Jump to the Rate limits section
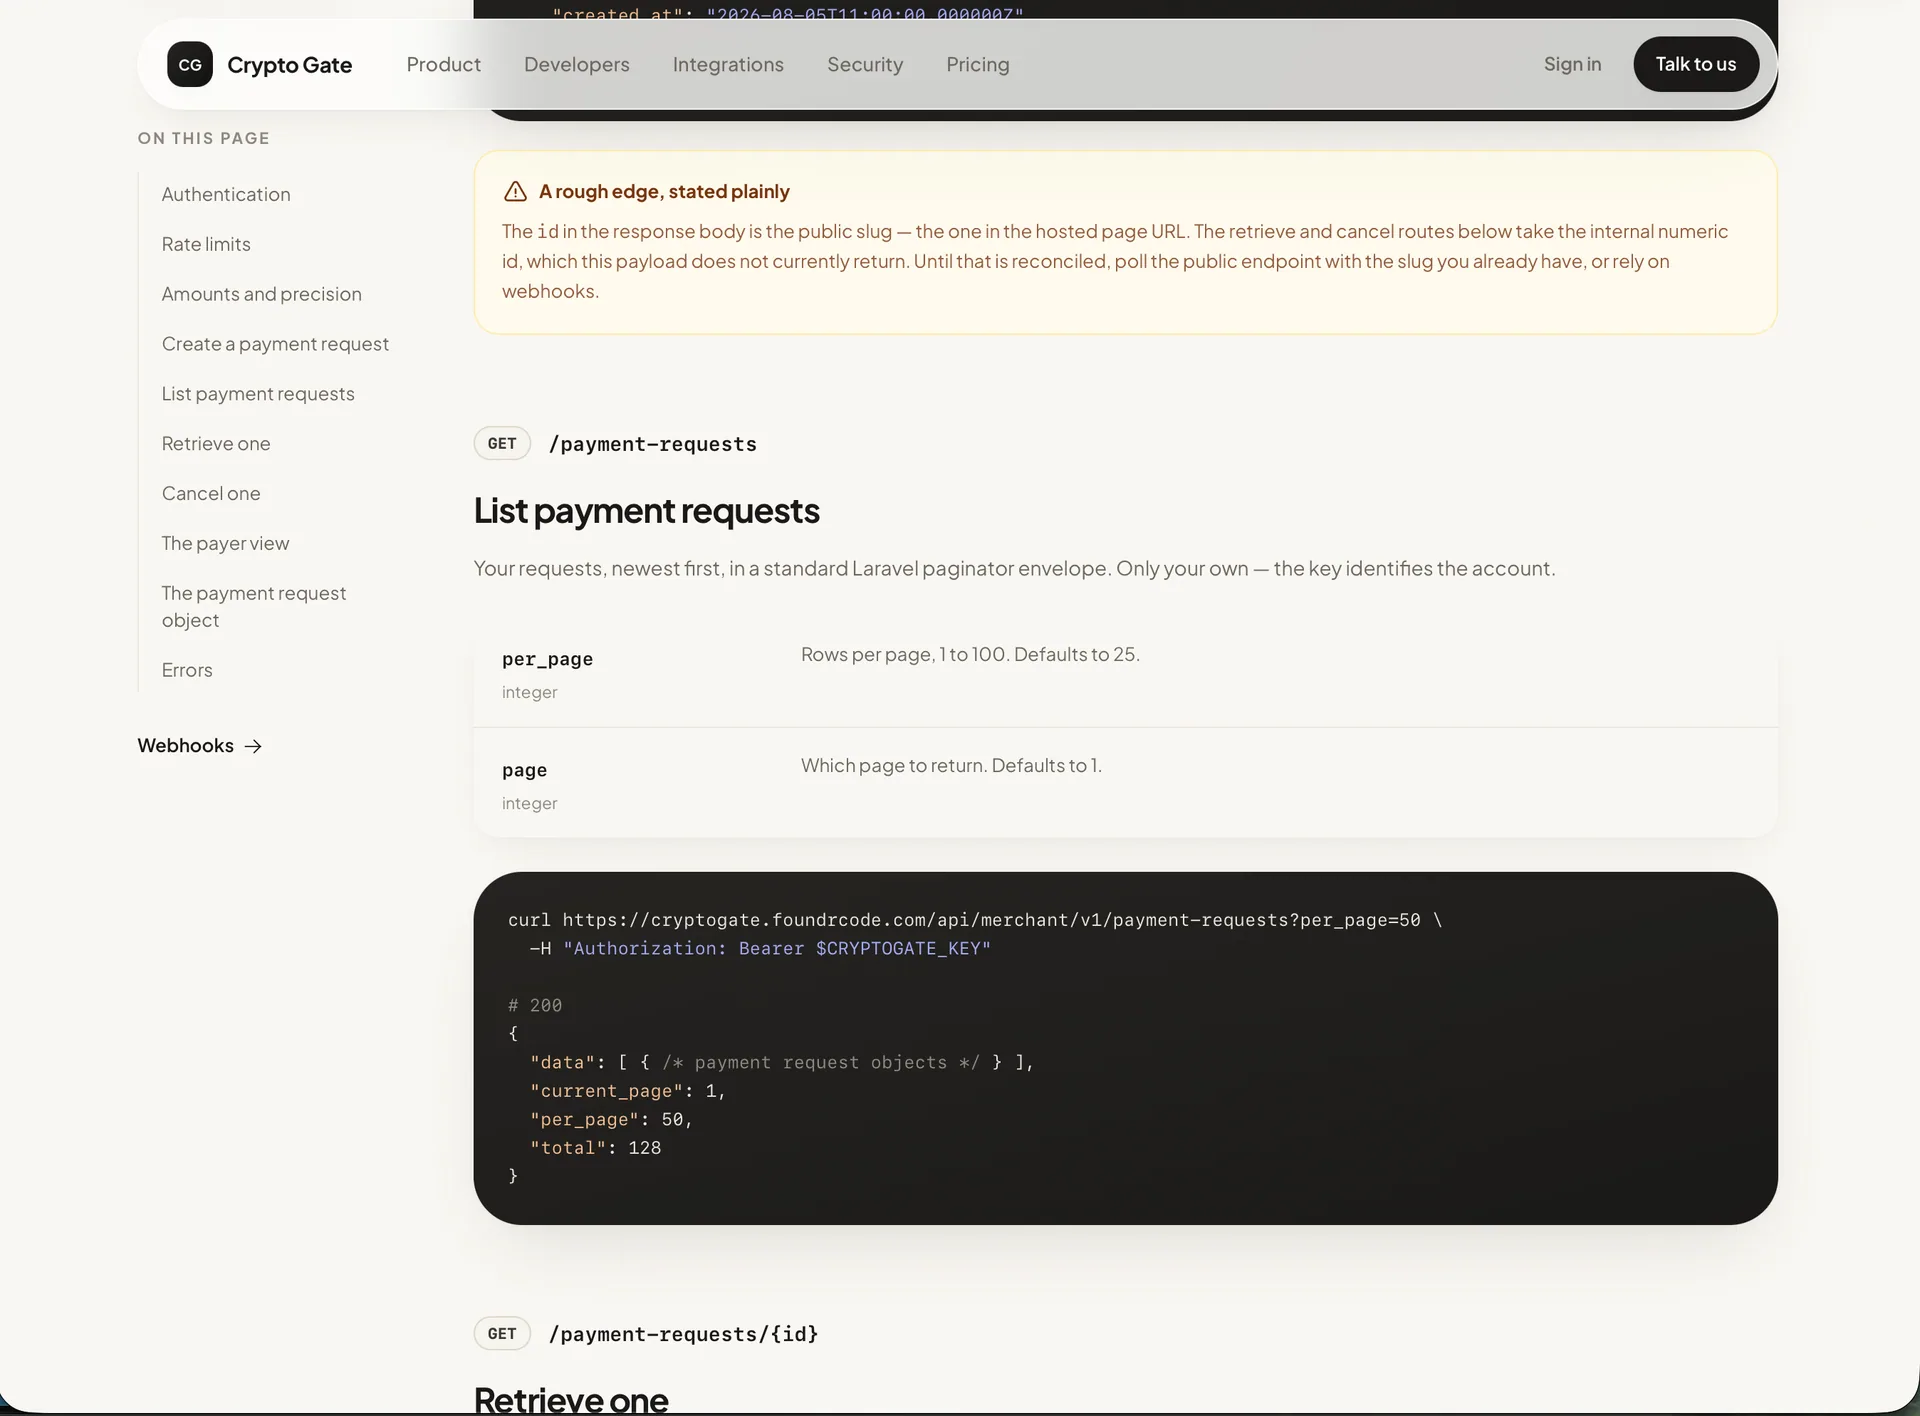This screenshot has height=1416, width=1920. (x=206, y=244)
